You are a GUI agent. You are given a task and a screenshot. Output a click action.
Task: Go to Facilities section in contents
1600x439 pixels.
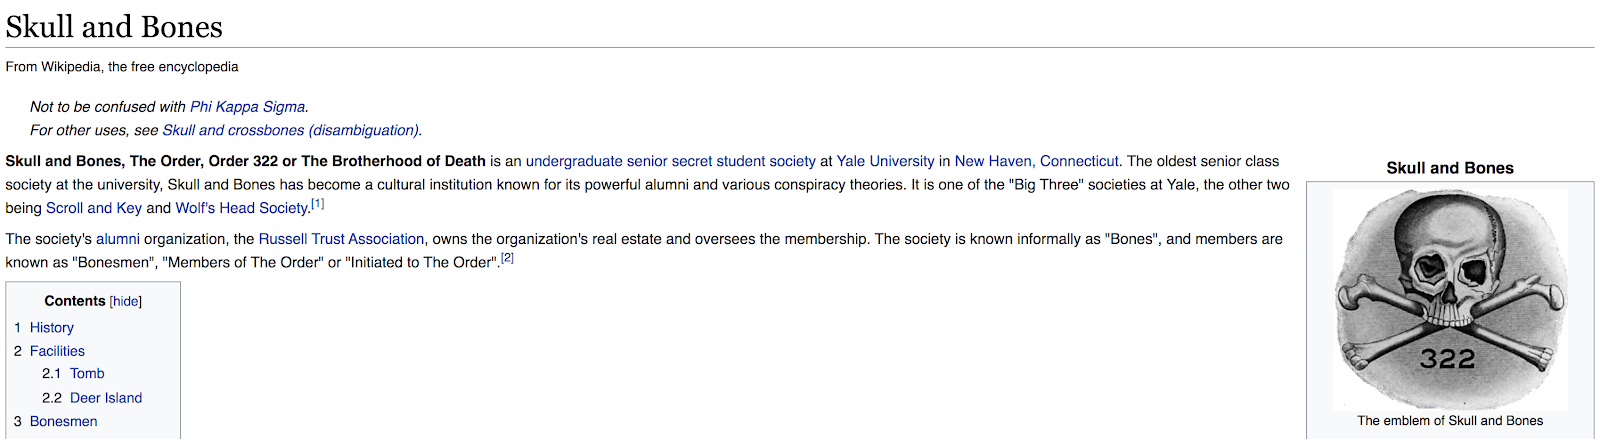[x=57, y=351]
